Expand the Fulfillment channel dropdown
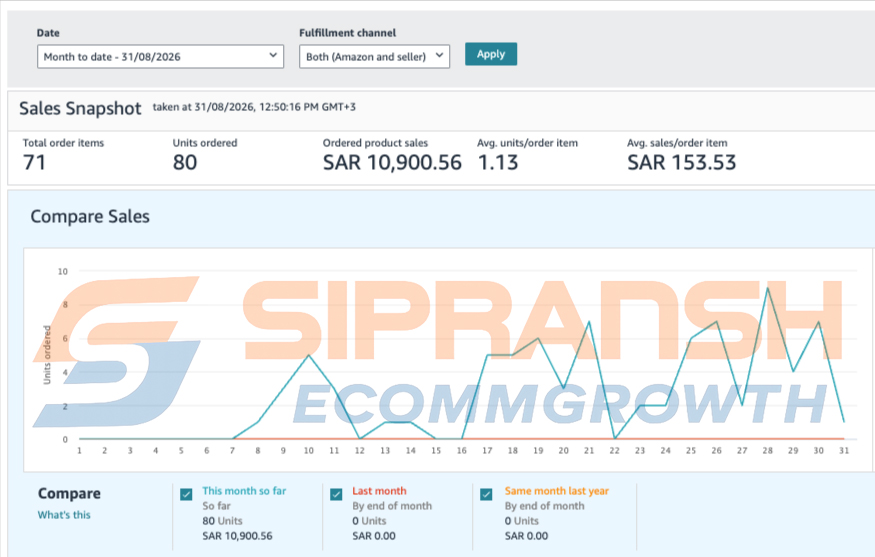 tap(374, 56)
